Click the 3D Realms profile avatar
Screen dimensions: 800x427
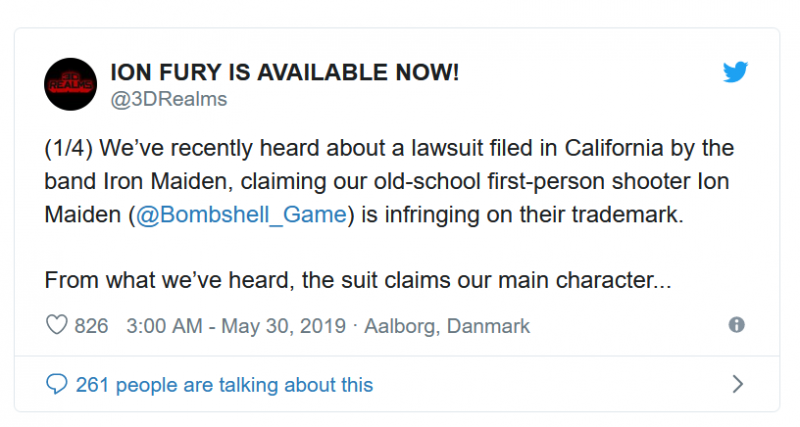(x=70, y=84)
